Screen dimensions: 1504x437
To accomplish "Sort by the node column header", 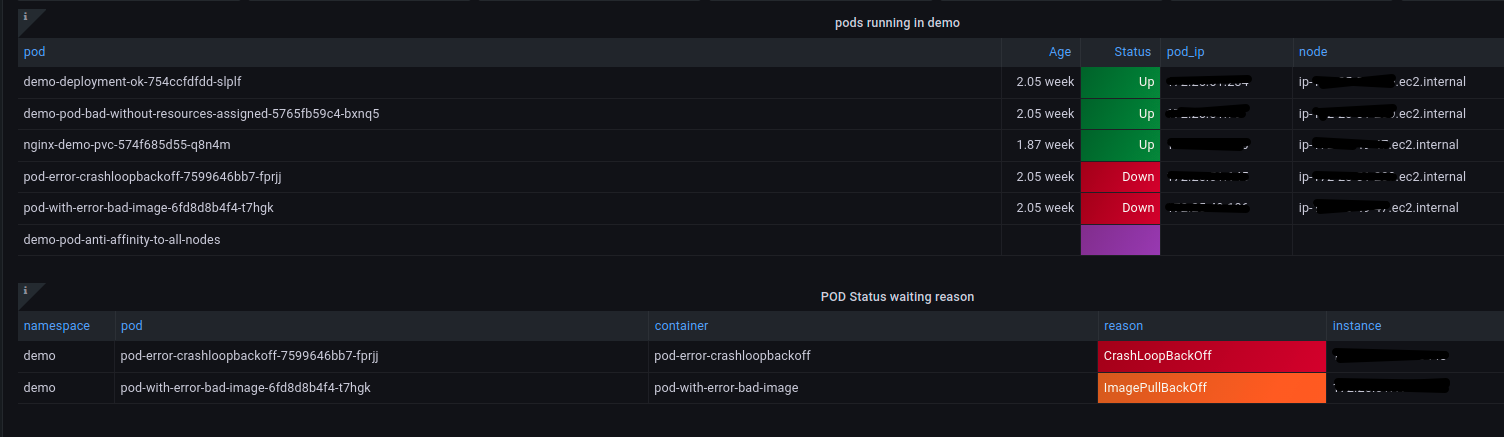I will [x=1313, y=52].
